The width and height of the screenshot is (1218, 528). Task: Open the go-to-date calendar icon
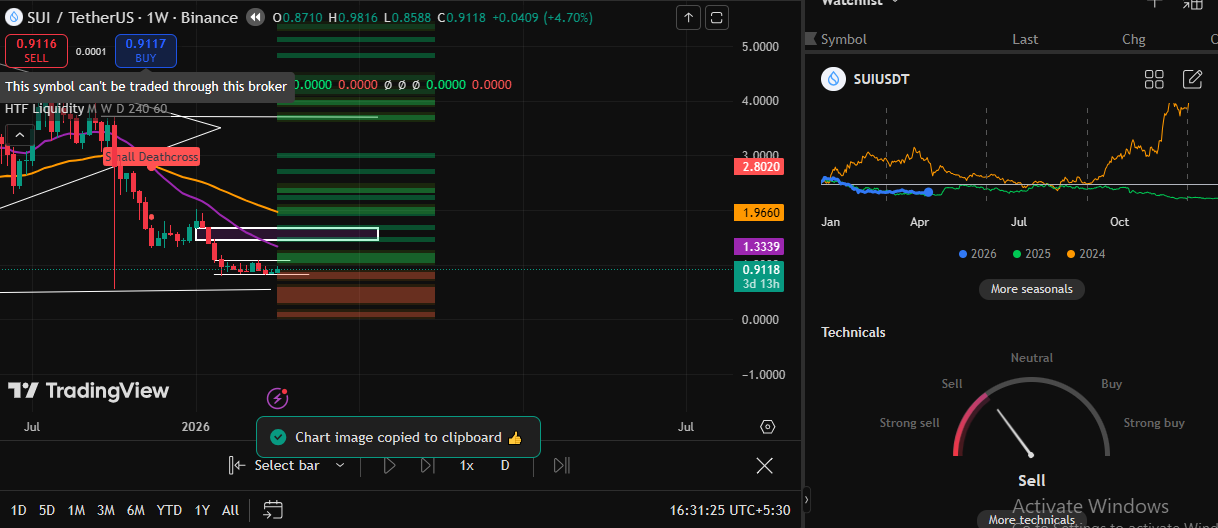(273, 510)
